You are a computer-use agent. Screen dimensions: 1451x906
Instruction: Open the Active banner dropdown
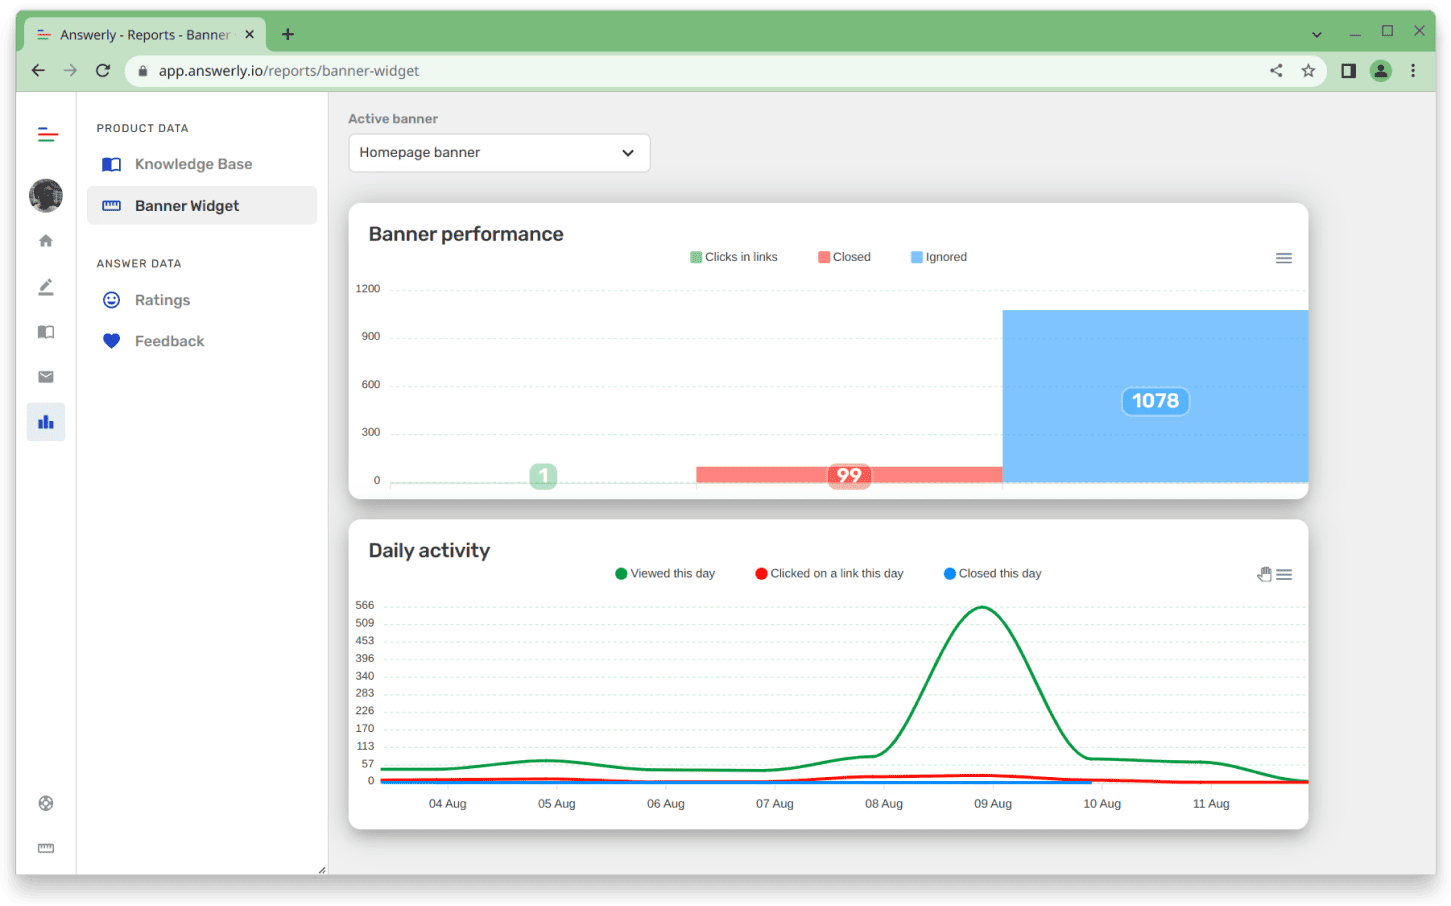pos(499,153)
